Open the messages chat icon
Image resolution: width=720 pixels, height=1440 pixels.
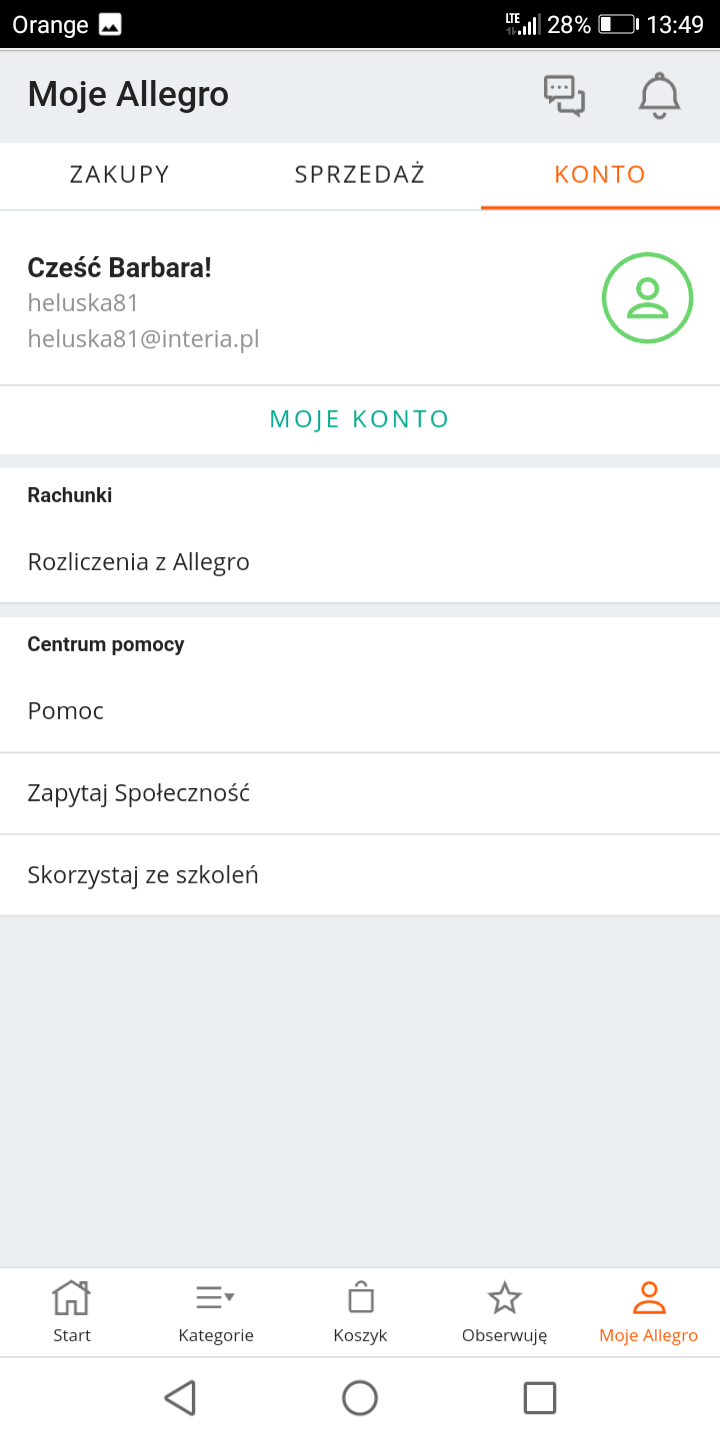pos(564,94)
